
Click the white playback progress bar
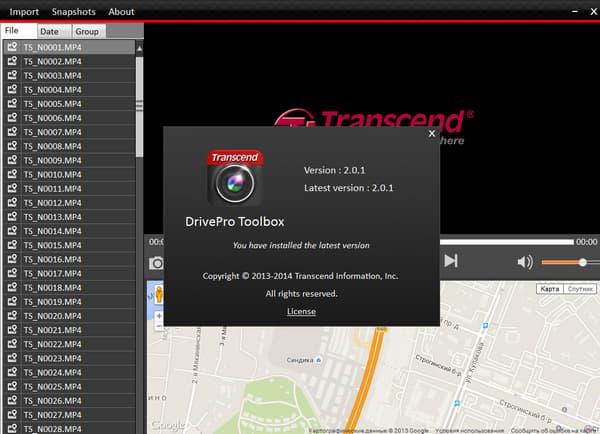coord(507,242)
